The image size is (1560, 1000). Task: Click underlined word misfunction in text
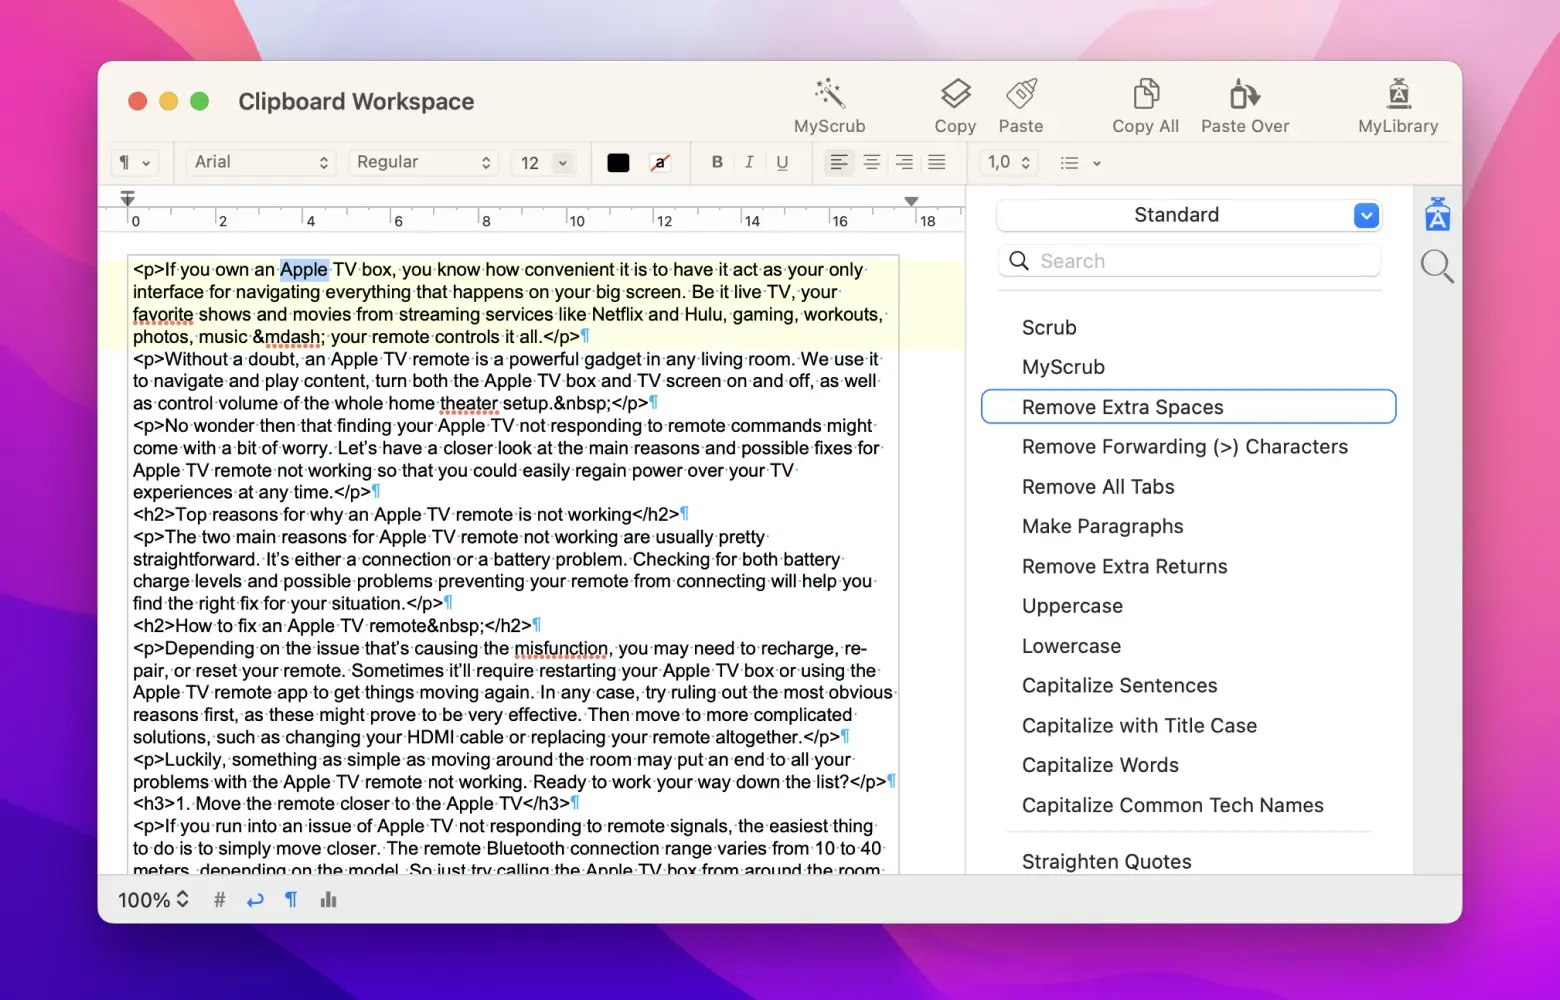pyautogui.click(x=561, y=648)
